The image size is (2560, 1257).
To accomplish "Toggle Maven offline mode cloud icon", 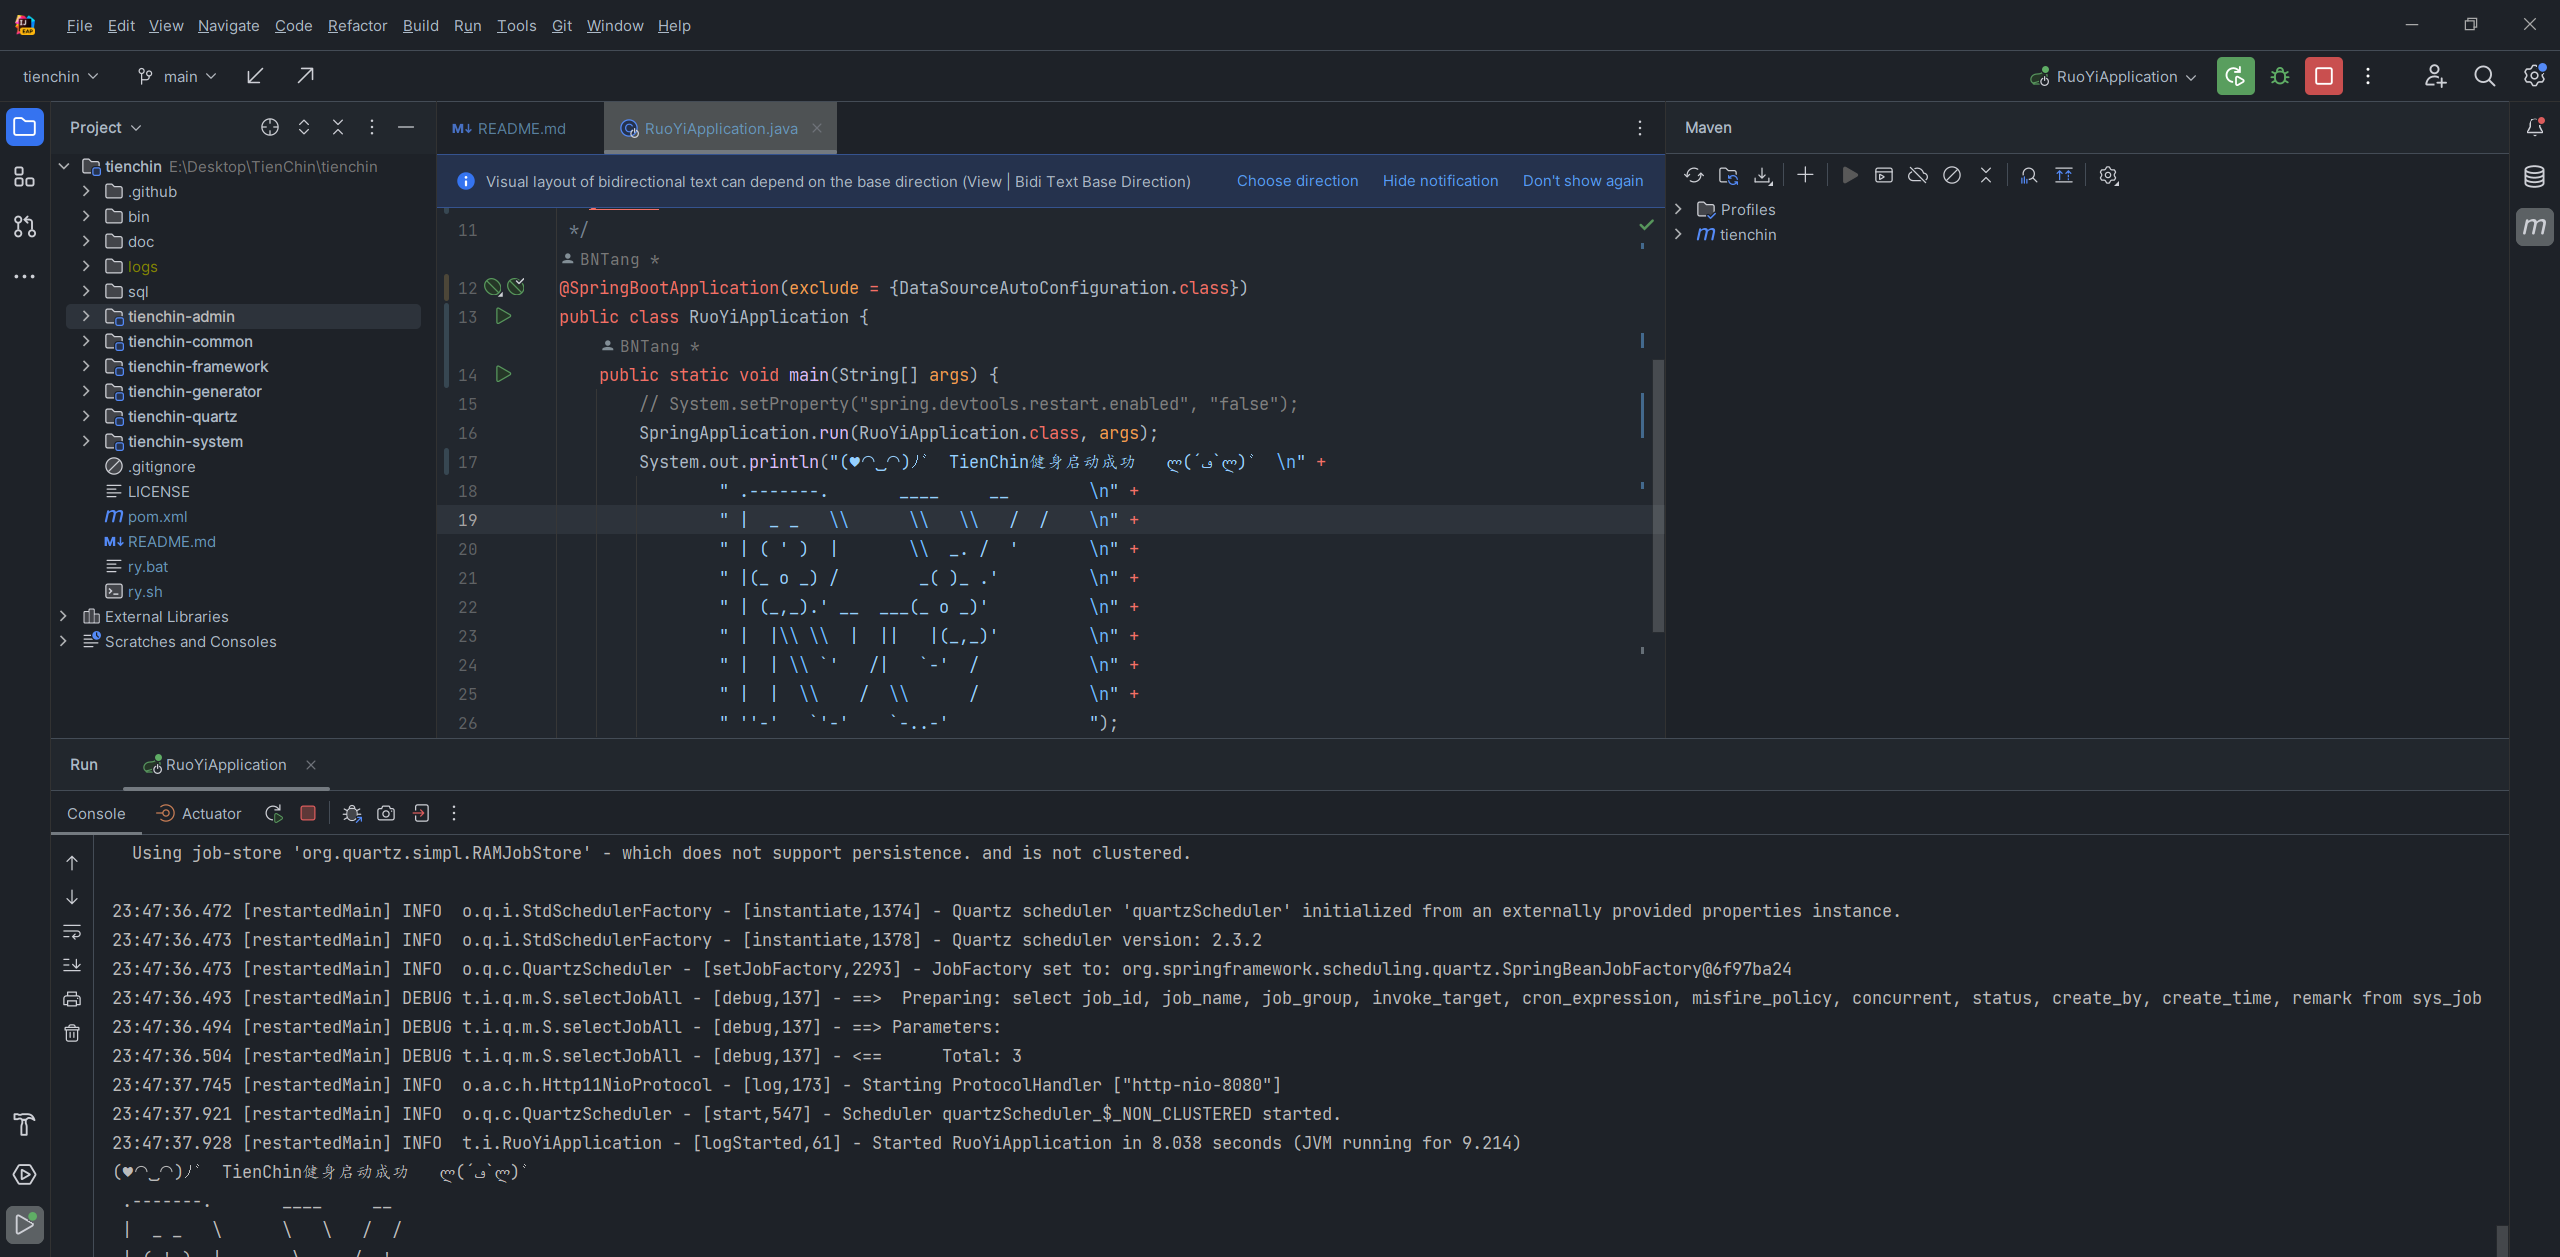I will (x=1918, y=175).
